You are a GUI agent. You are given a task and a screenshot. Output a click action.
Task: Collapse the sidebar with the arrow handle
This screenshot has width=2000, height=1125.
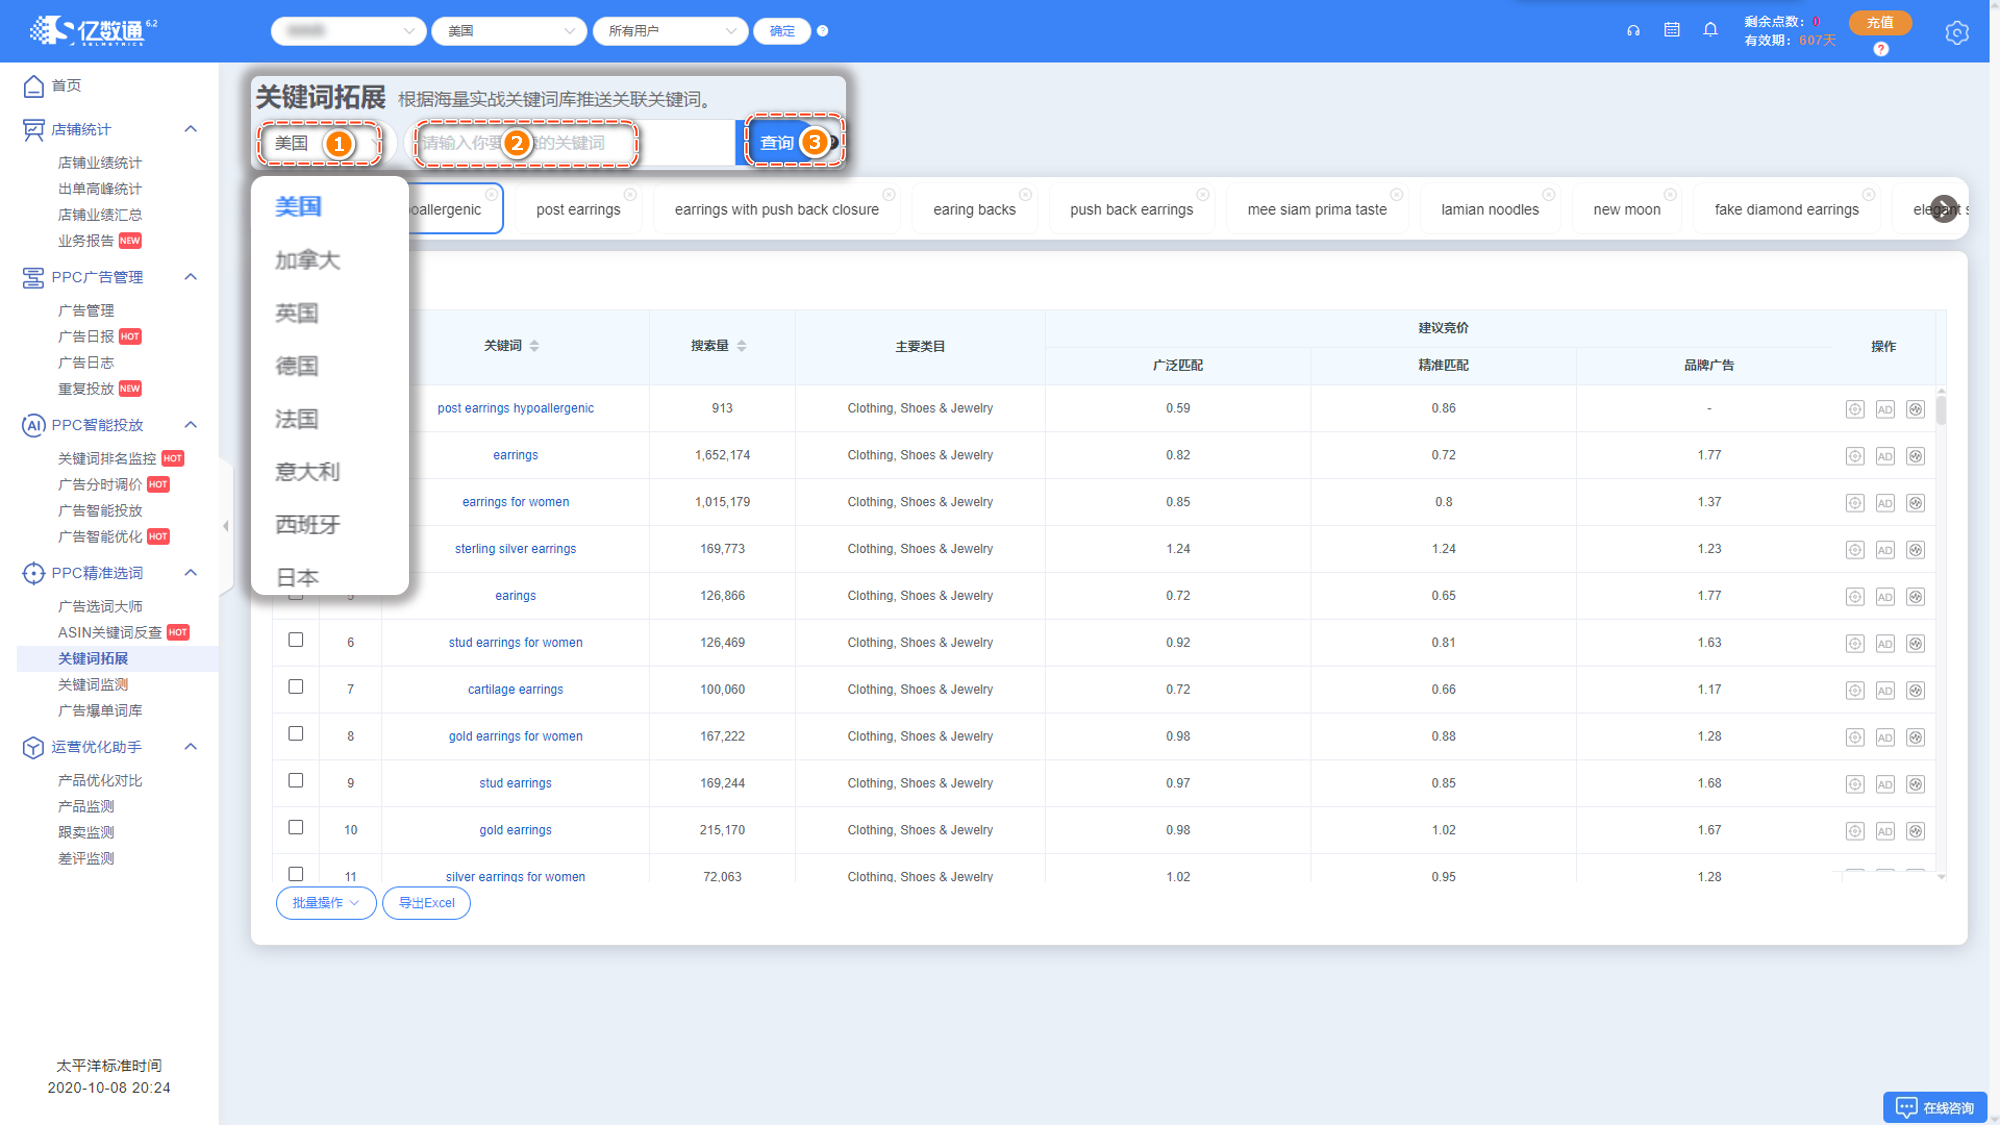[x=226, y=526]
